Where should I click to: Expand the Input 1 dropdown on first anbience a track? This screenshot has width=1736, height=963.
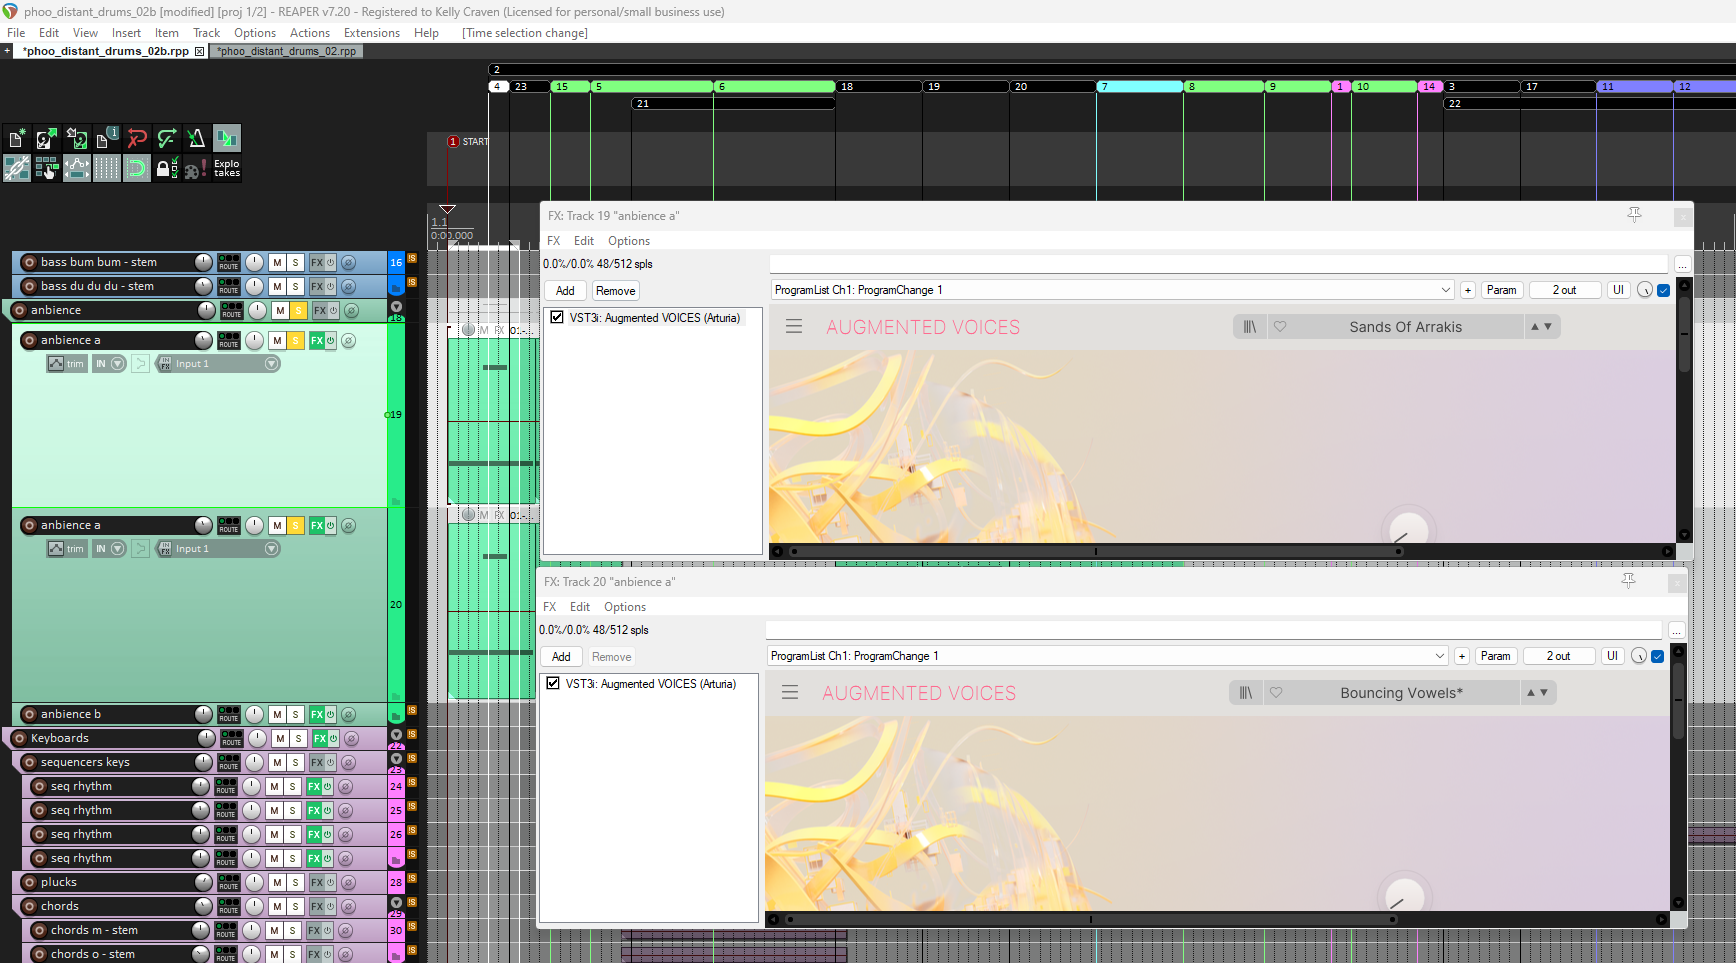pos(271,364)
